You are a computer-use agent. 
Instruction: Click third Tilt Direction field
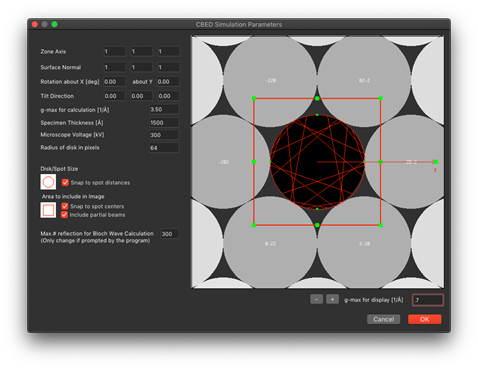(169, 96)
